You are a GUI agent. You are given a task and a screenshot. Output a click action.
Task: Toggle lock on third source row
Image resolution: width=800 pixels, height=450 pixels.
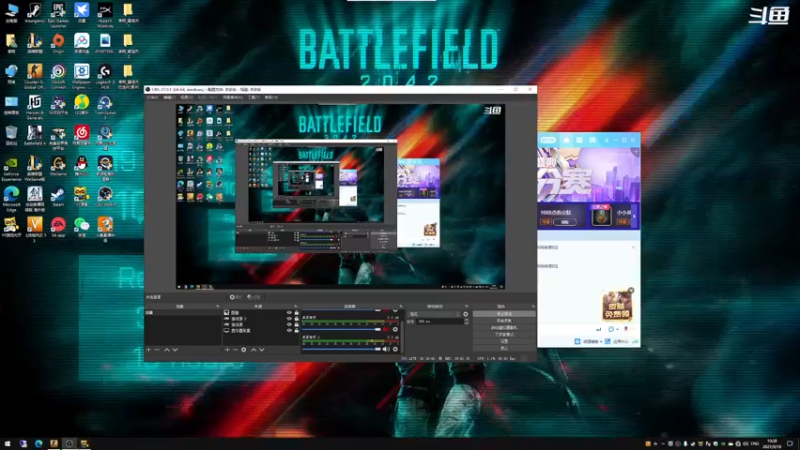(x=296, y=324)
